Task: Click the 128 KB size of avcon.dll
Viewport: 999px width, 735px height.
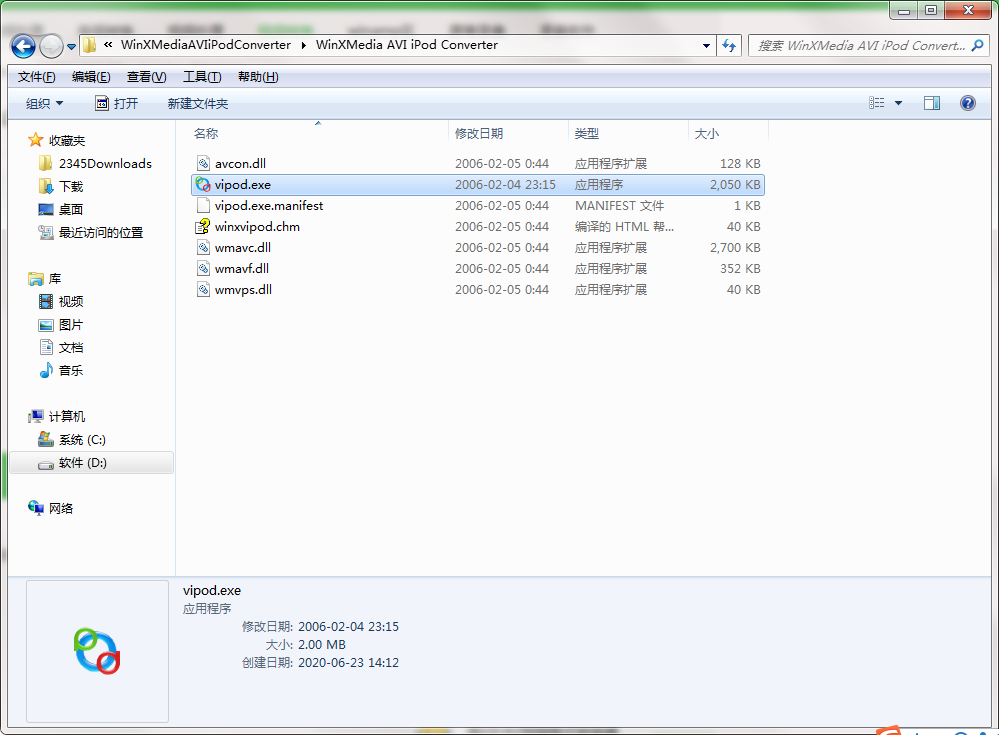Action: pos(740,164)
